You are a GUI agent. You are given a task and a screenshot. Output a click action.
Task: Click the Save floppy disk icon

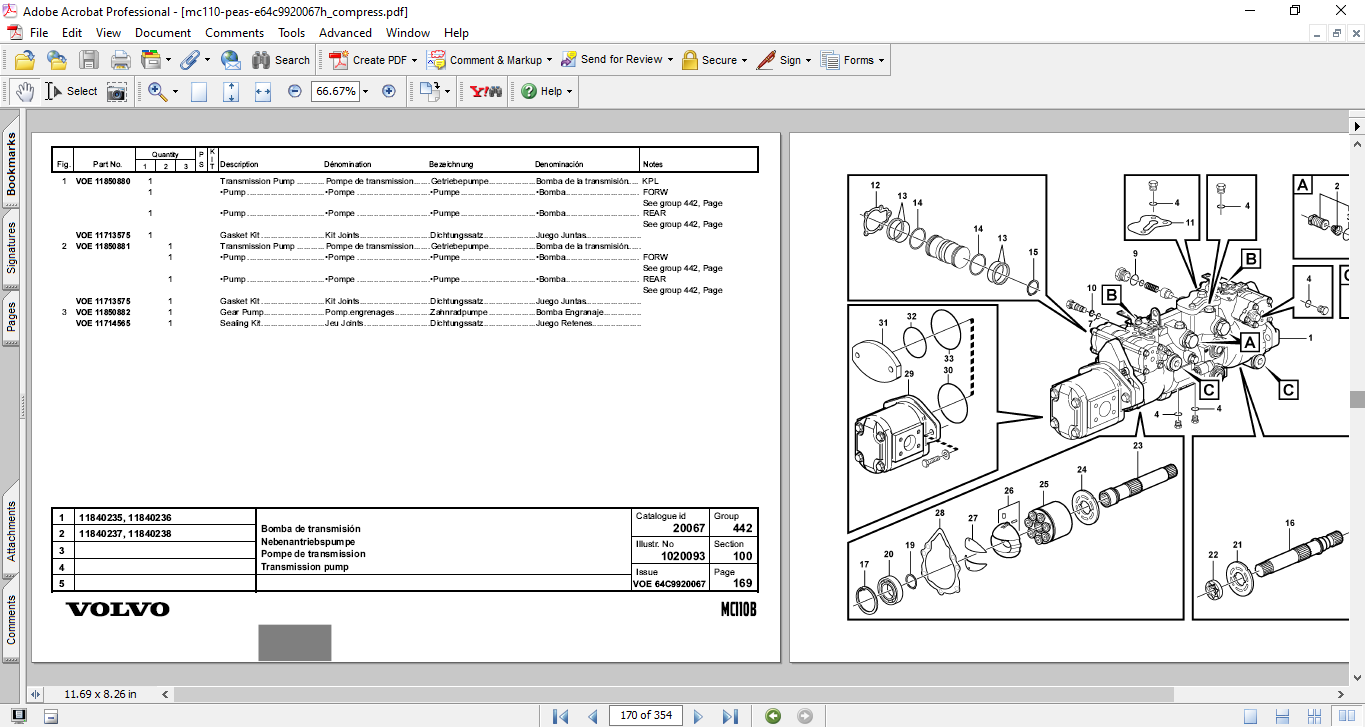(89, 60)
